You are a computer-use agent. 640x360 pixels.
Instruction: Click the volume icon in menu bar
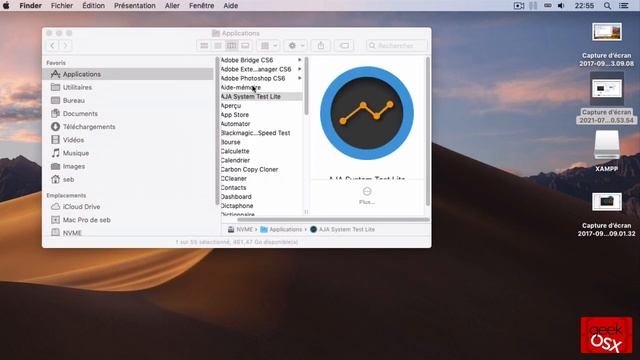click(561, 6)
